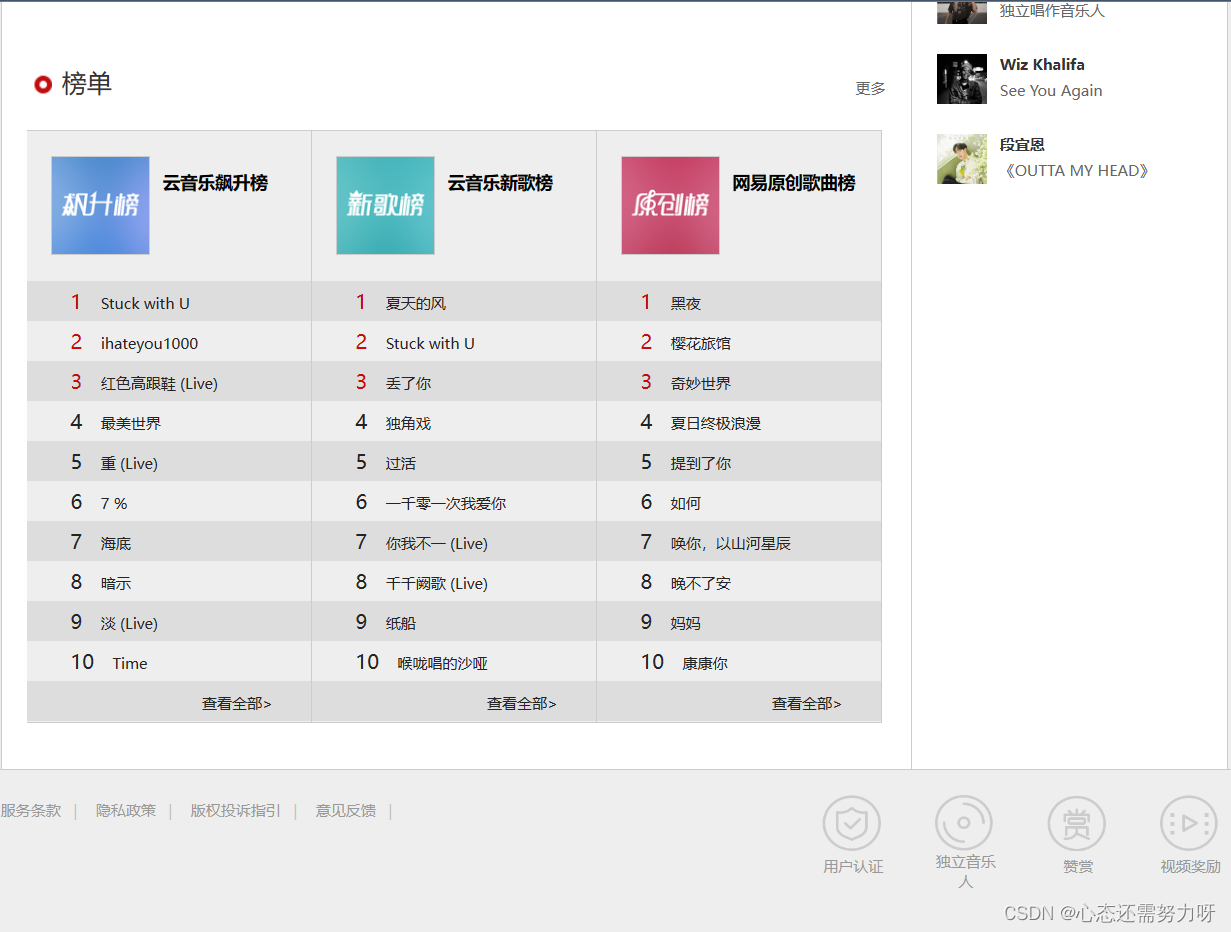Select song 樱花旅馆
The width and height of the screenshot is (1231, 932).
coord(701,344)
